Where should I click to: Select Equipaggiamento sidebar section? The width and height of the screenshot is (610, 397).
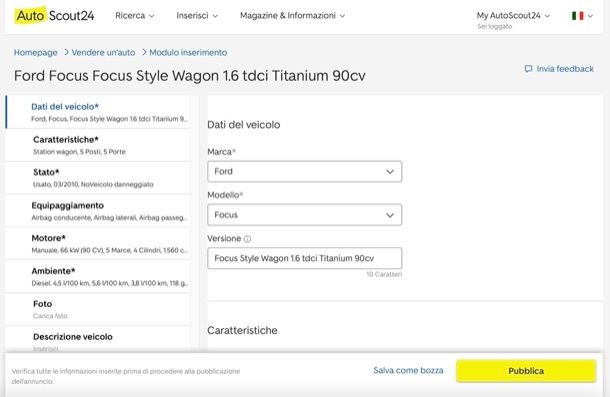[98, 211]
